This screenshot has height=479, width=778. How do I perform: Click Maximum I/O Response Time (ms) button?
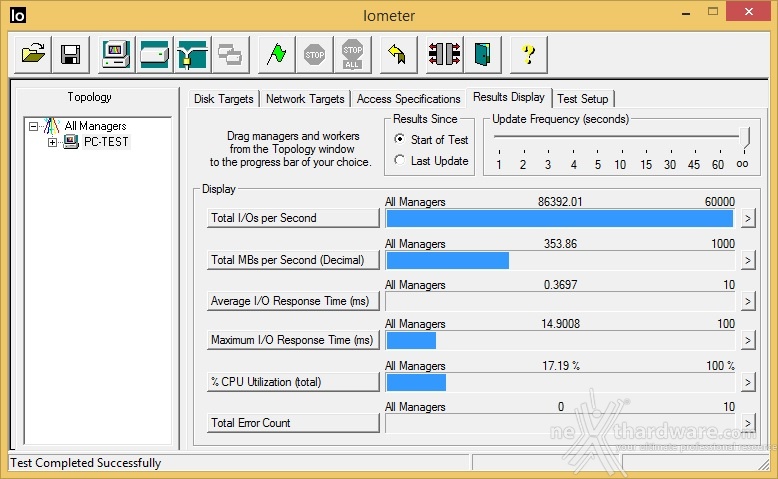293,340
